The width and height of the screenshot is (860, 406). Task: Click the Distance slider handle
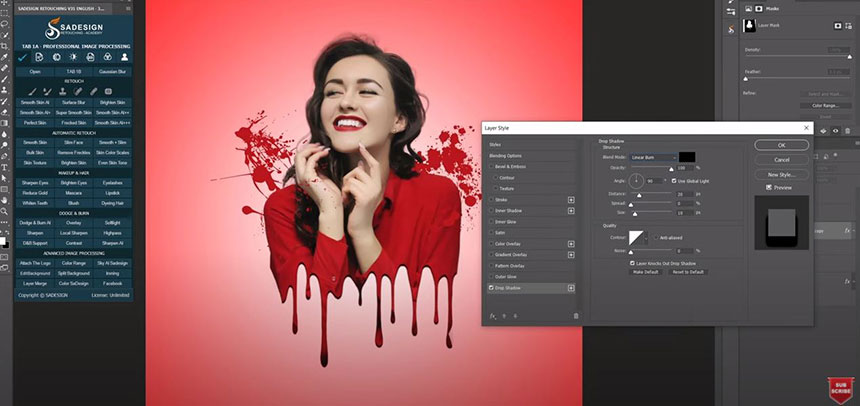coord(639,195)
